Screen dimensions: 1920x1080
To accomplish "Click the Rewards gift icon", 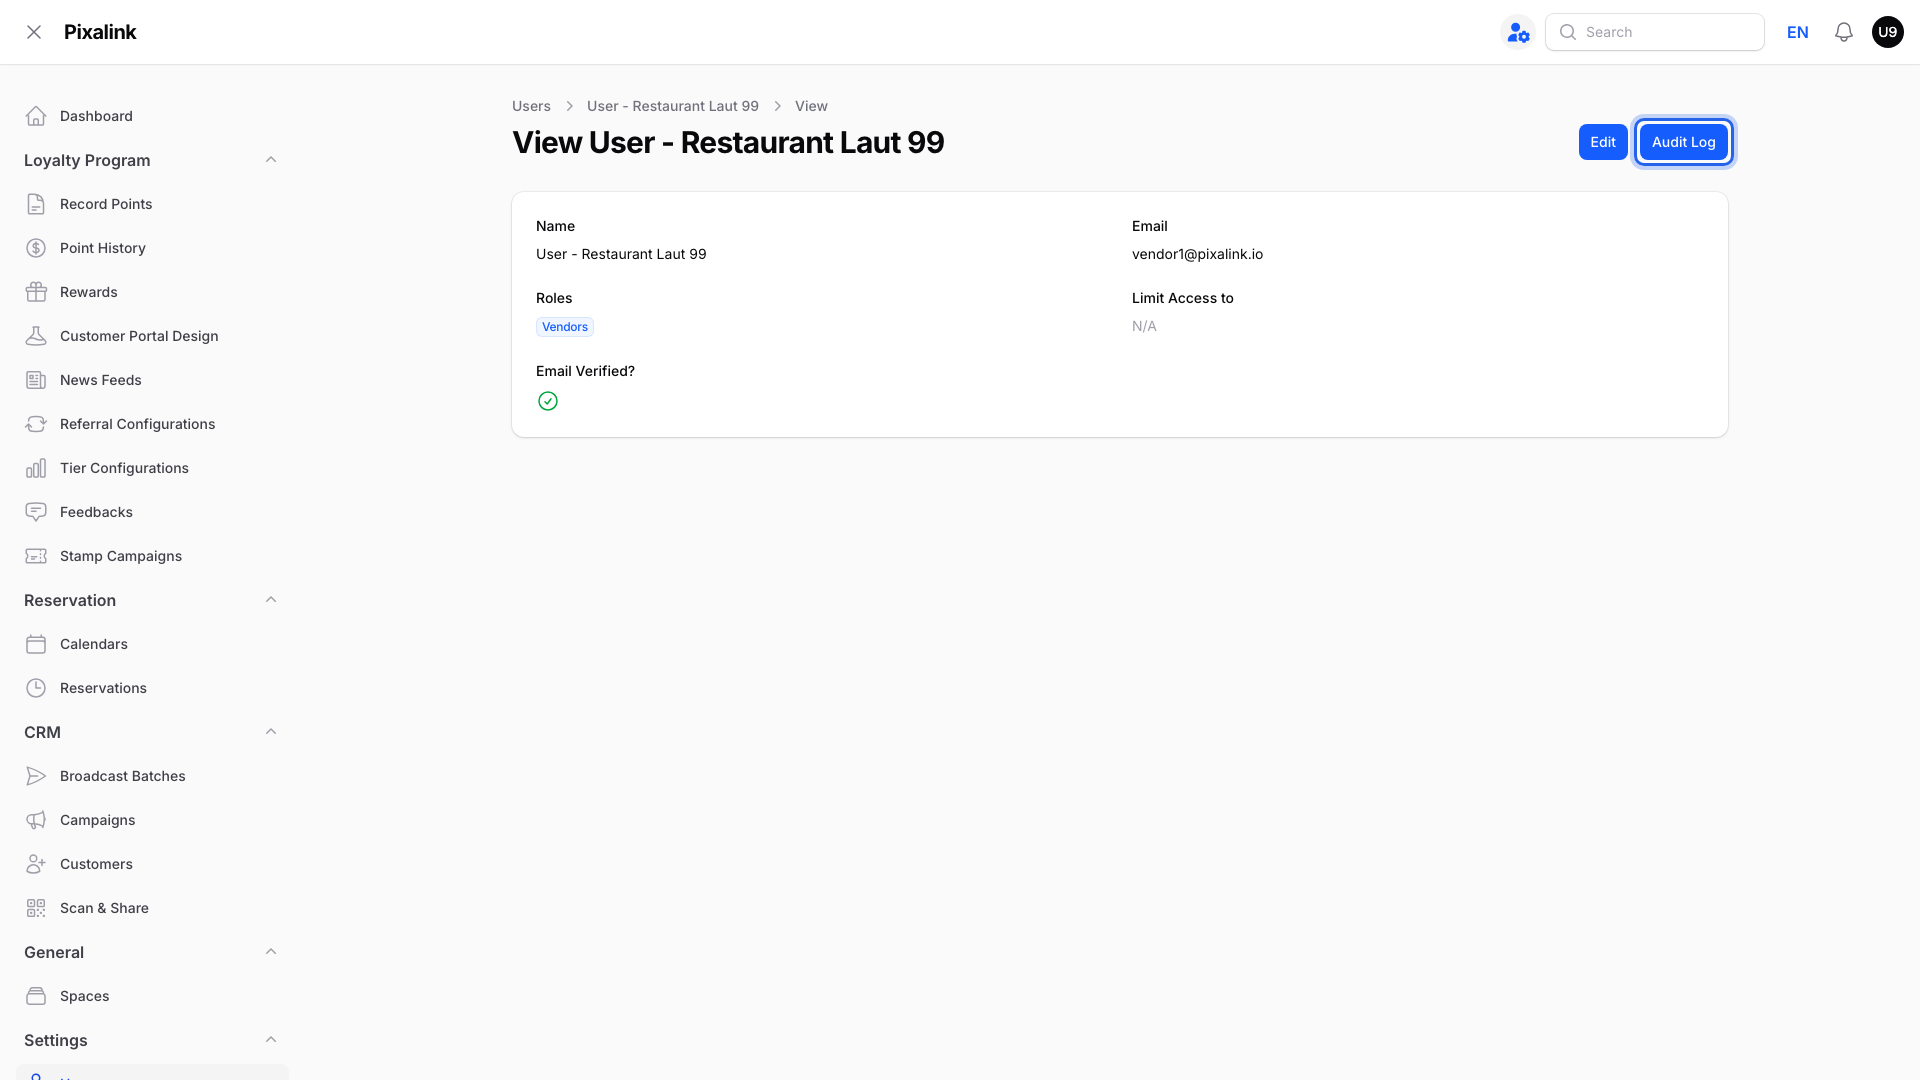I will [36, 292].
